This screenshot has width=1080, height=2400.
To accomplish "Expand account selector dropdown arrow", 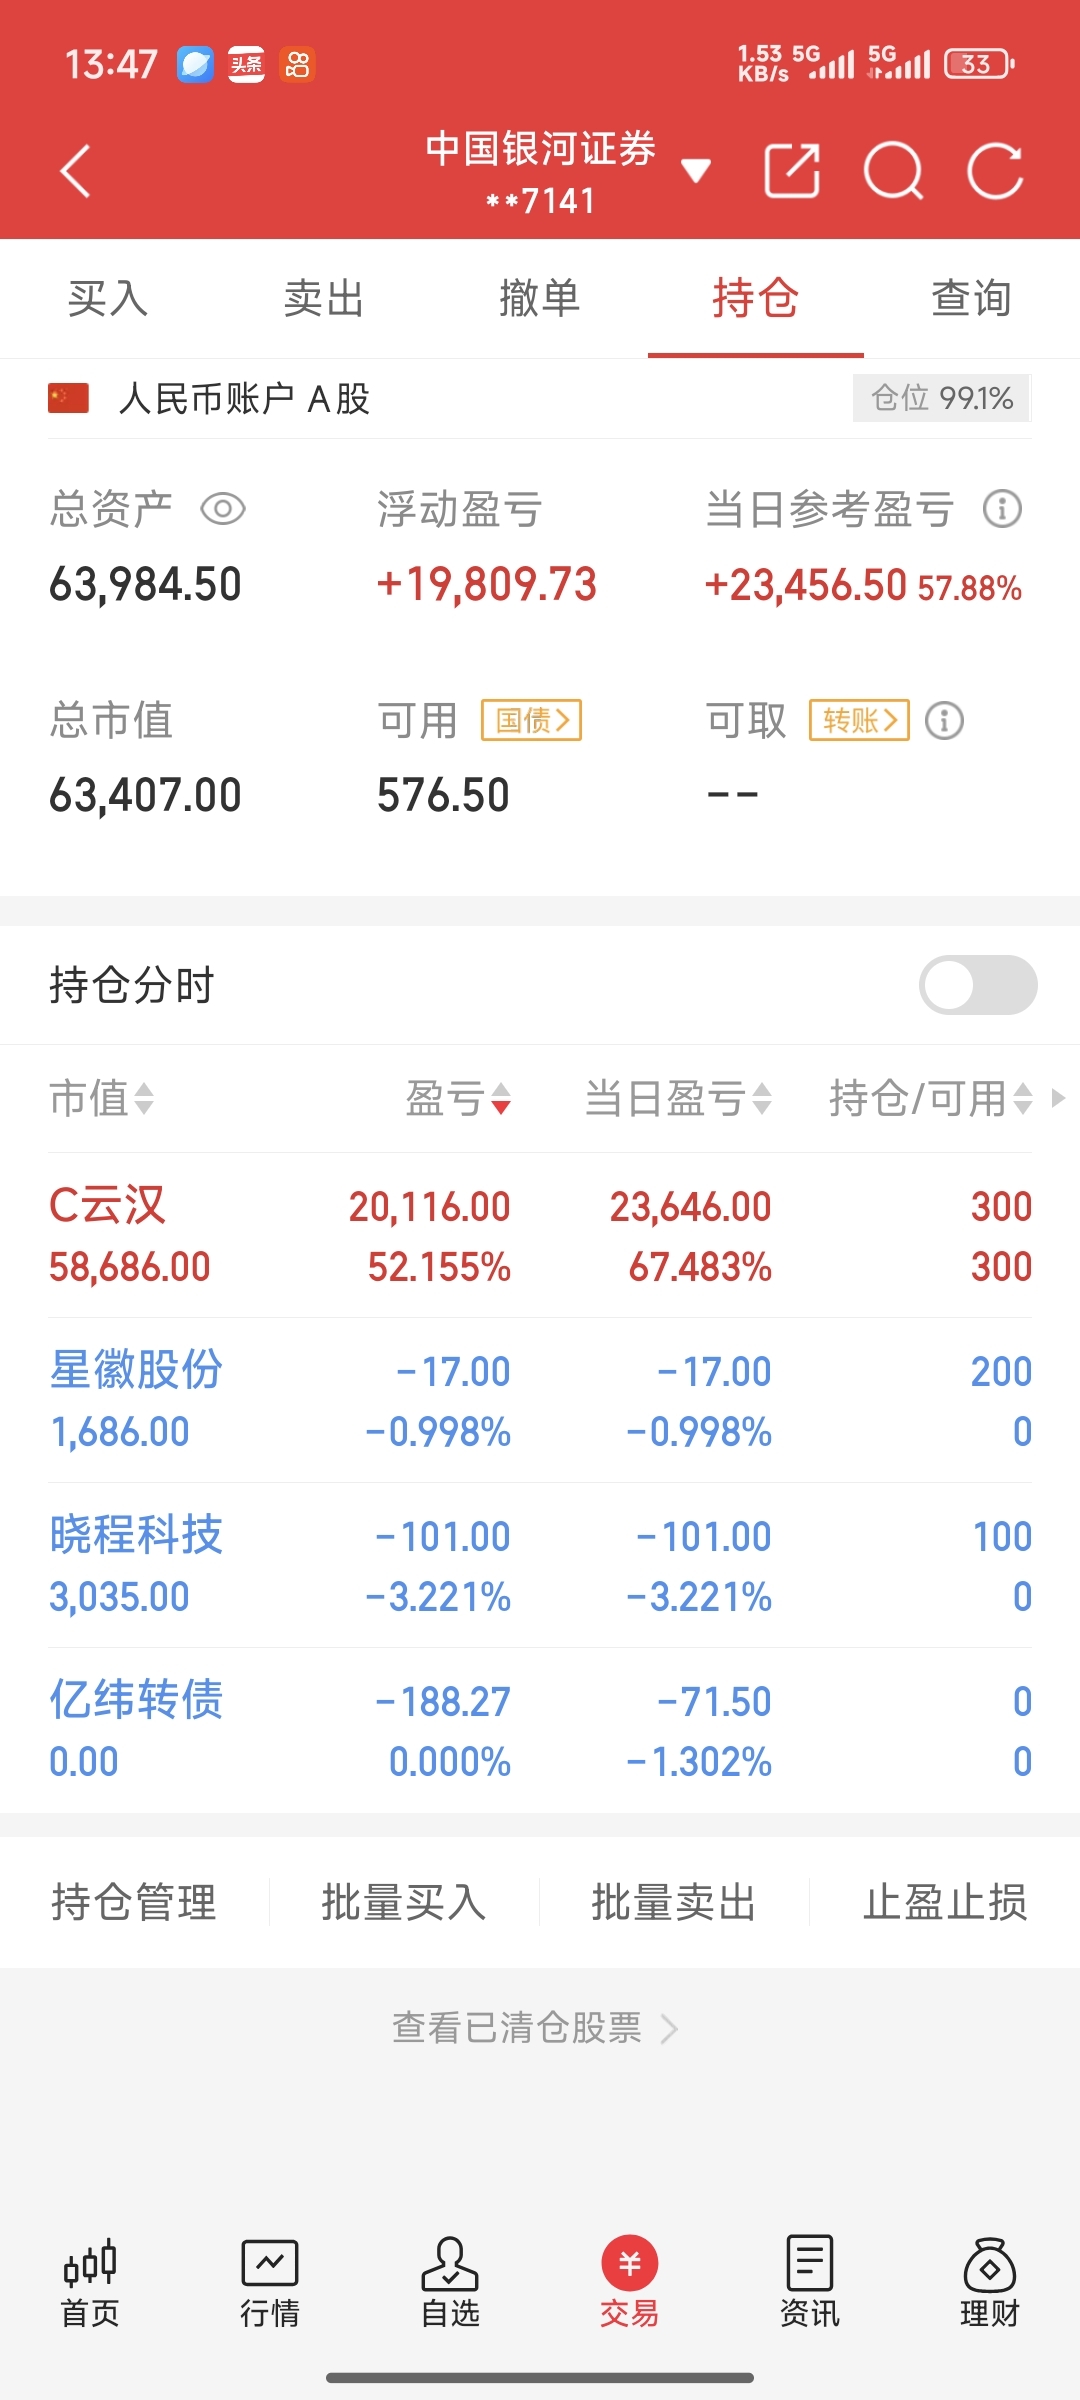I will pos(696,171).
